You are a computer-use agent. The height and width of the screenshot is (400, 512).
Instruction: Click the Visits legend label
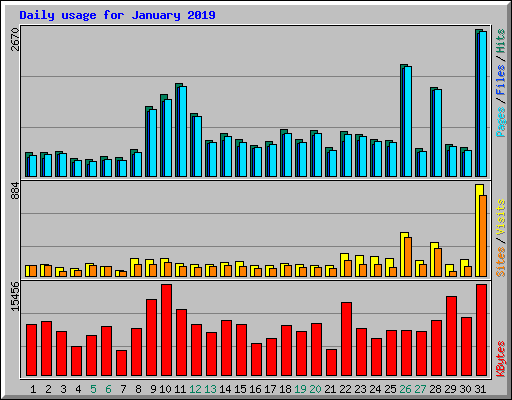501,218
